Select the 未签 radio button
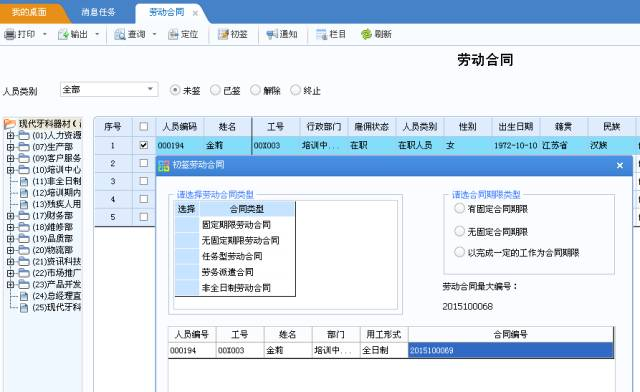 175,90
